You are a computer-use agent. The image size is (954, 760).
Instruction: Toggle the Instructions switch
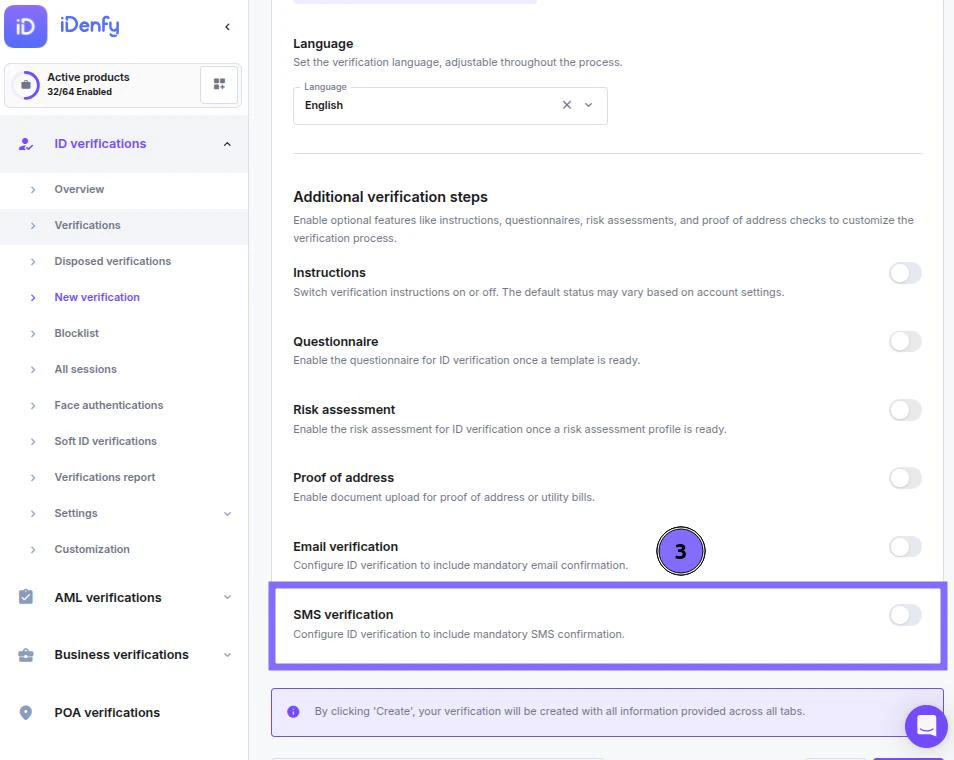[x=905, y=273]
